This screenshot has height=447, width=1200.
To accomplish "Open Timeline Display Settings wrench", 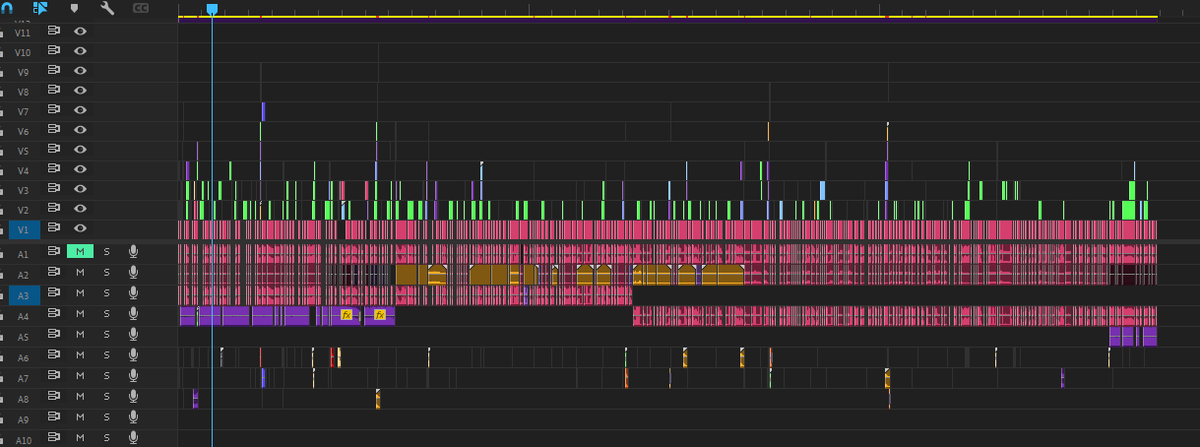I will [x=107, y=8].
